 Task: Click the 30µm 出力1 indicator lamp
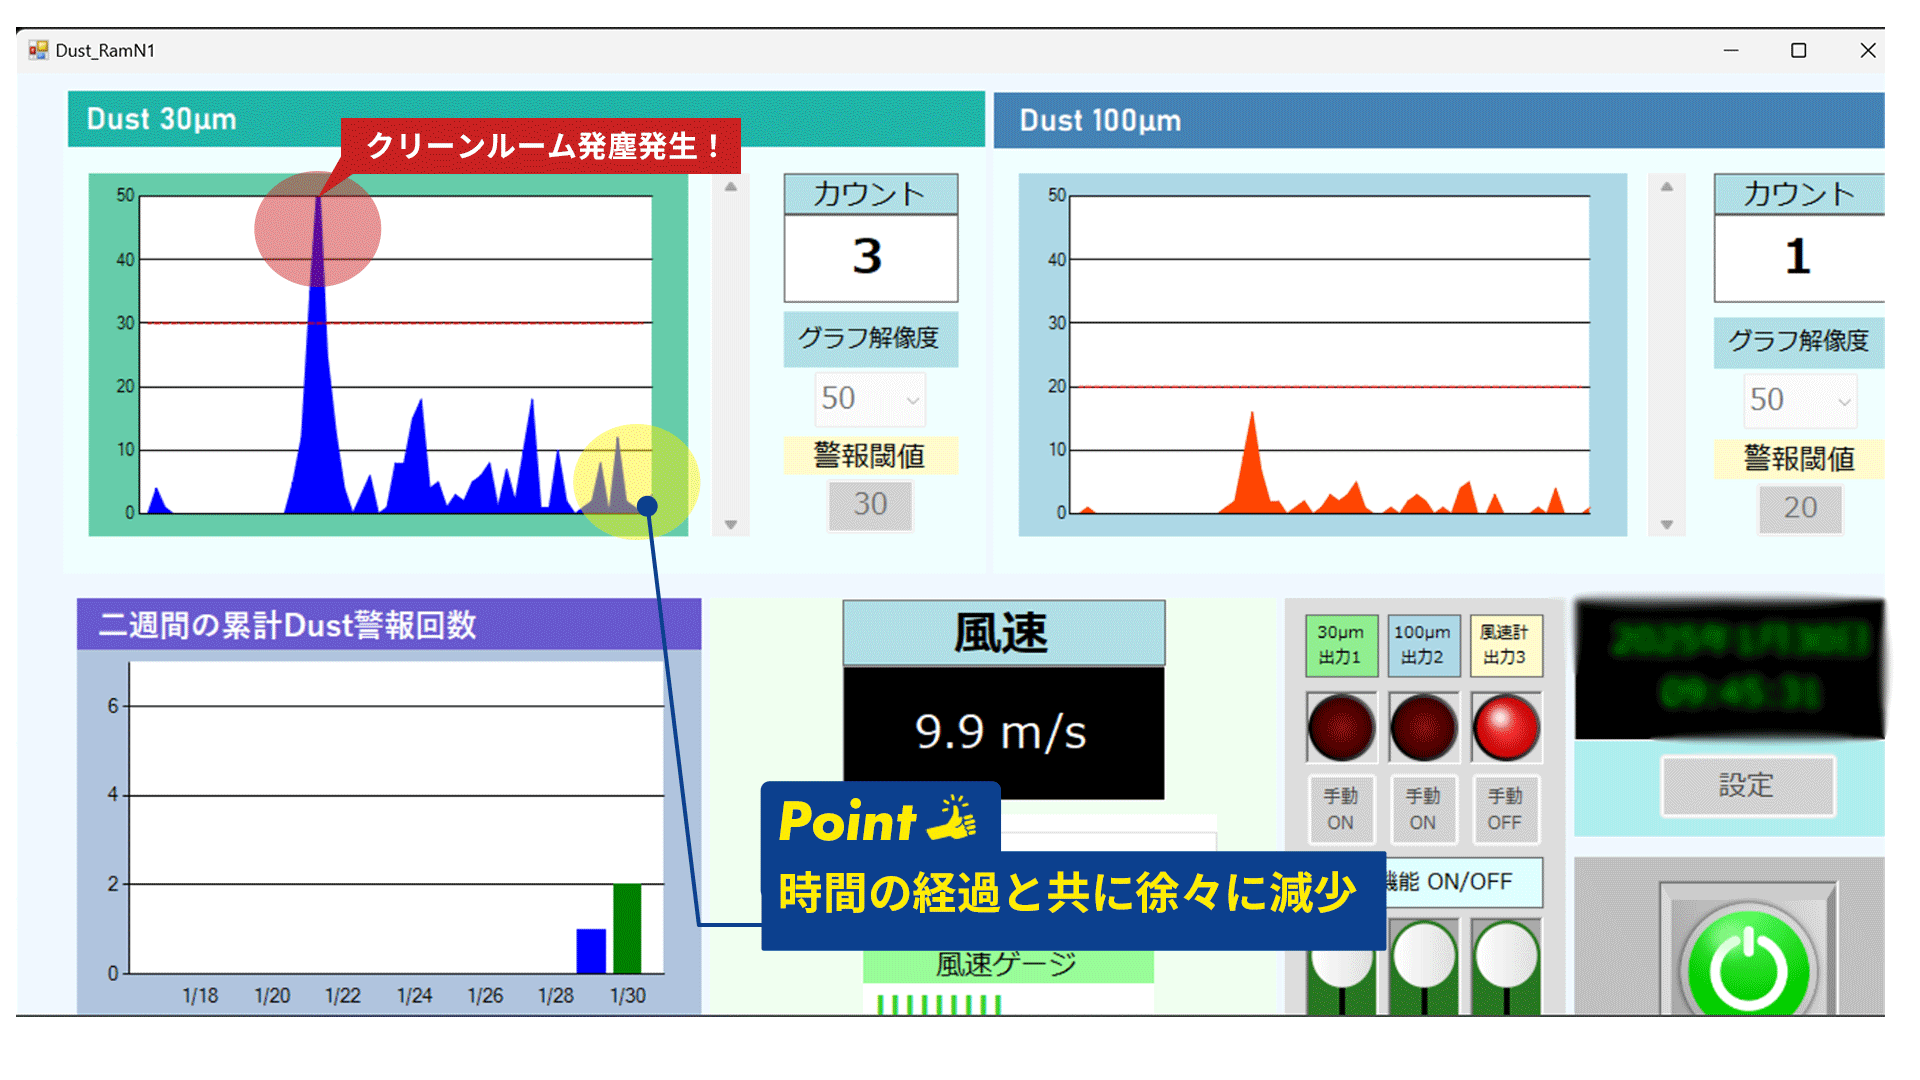[1341, 727]
